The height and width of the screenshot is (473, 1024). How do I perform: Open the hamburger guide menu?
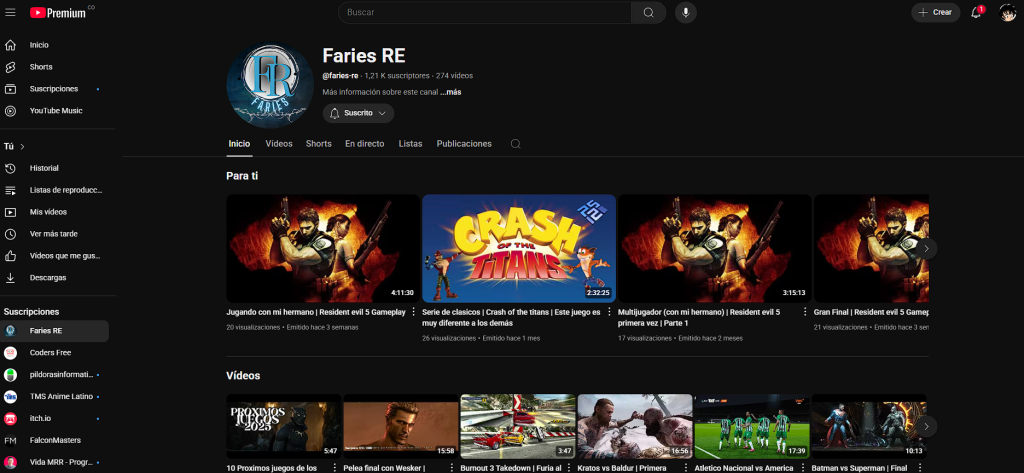pyautogui.click(x=10, y=12)
